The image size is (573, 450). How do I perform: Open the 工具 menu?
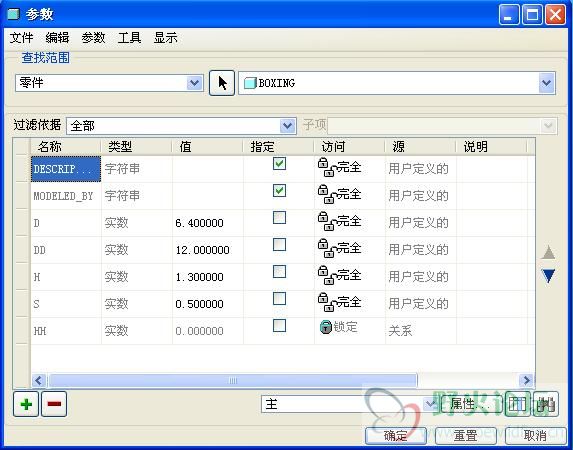click(x=129, y=38)
